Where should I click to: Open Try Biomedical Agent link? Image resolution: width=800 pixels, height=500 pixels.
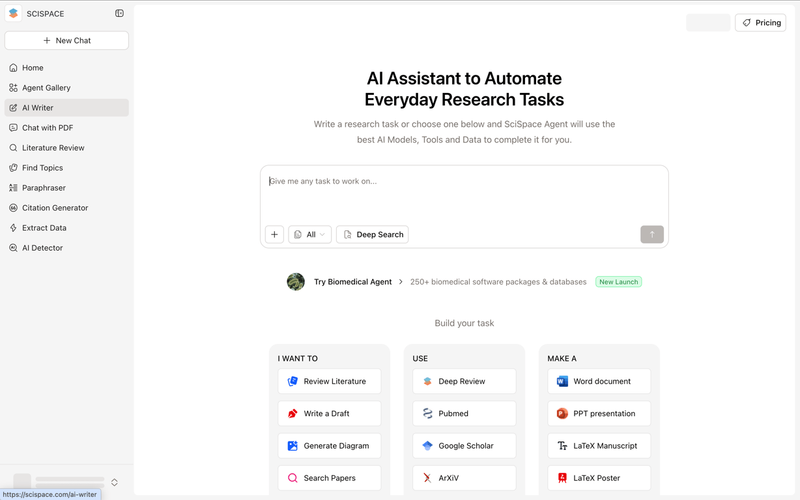pyautogui.click(x=353, y=282)
